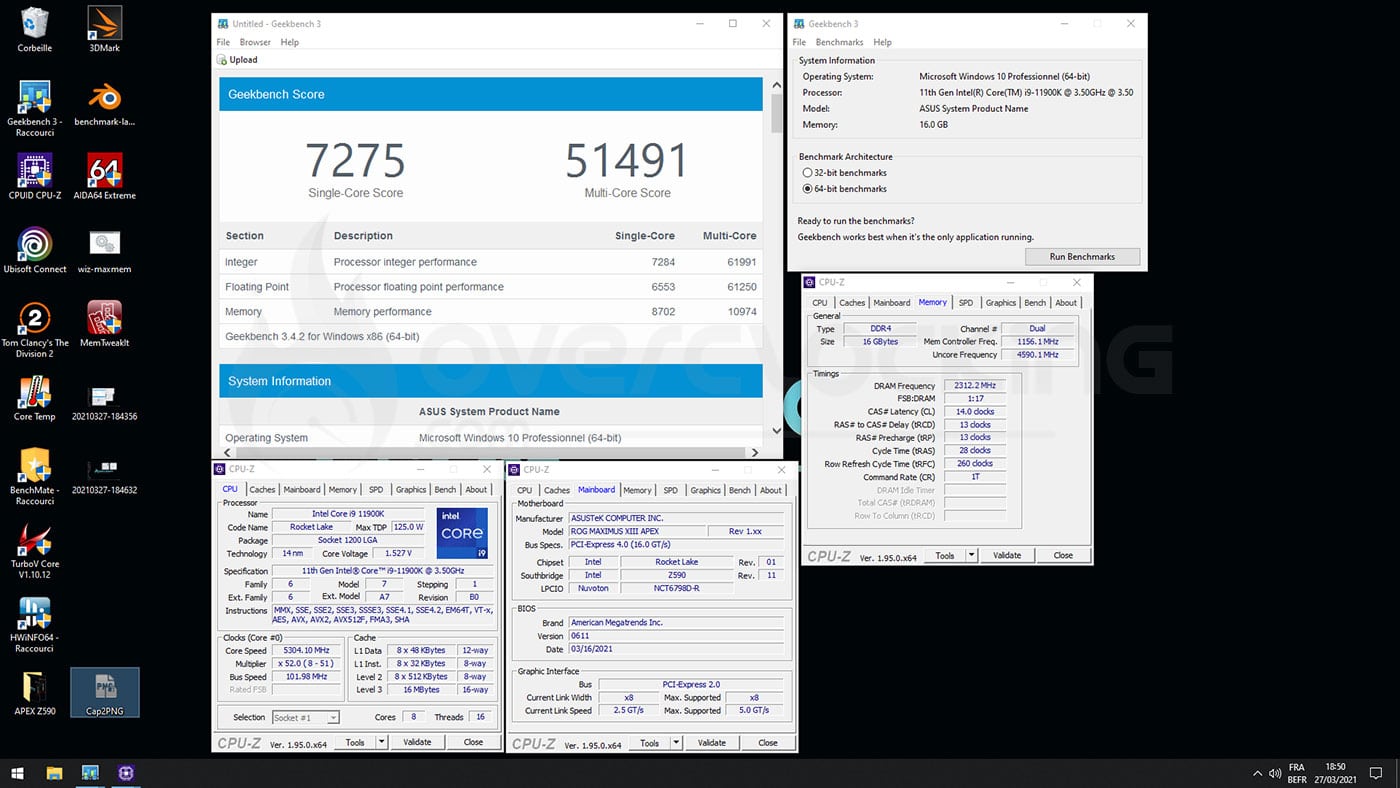Select the AIDA64 Extreme desktop icon
This screenshot has width=1400, height=788.
coord(105,177)
